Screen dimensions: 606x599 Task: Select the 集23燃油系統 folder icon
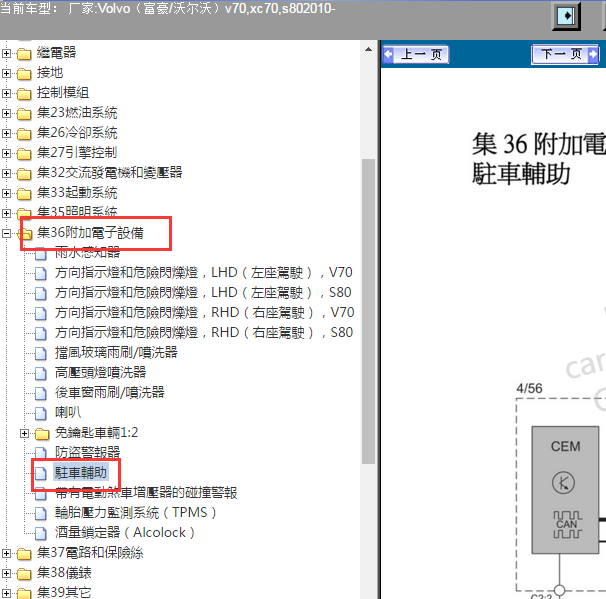(x=24, y=114)
